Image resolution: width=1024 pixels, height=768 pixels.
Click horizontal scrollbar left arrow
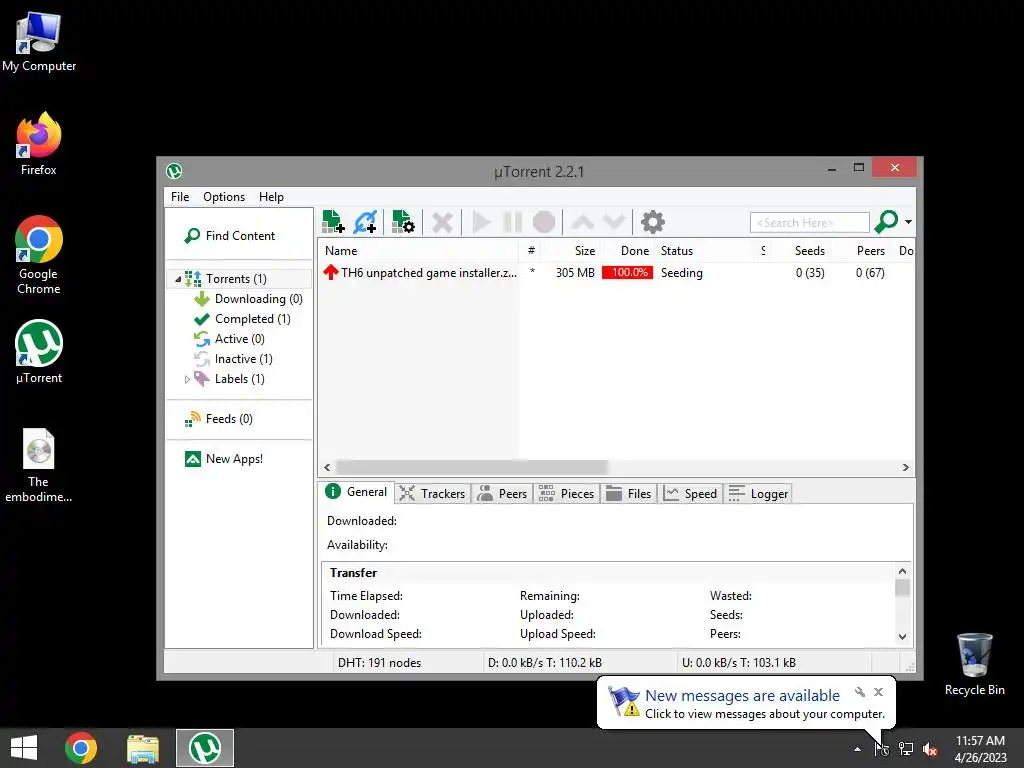tap(327, 468)
